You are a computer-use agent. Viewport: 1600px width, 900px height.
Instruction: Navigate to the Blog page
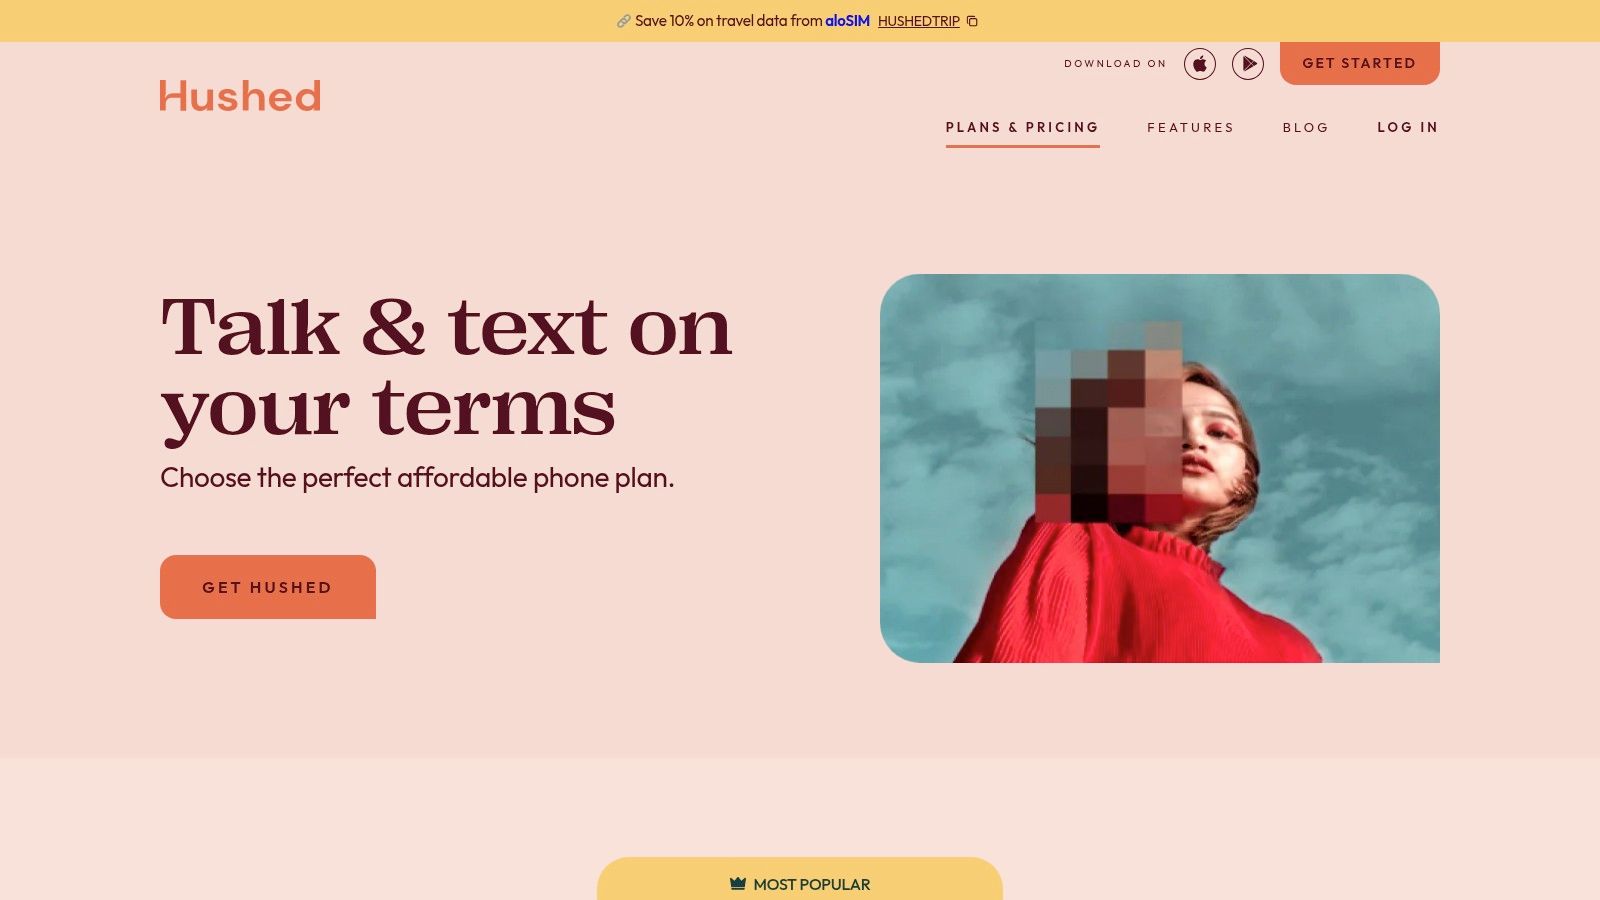point(1306,127)
